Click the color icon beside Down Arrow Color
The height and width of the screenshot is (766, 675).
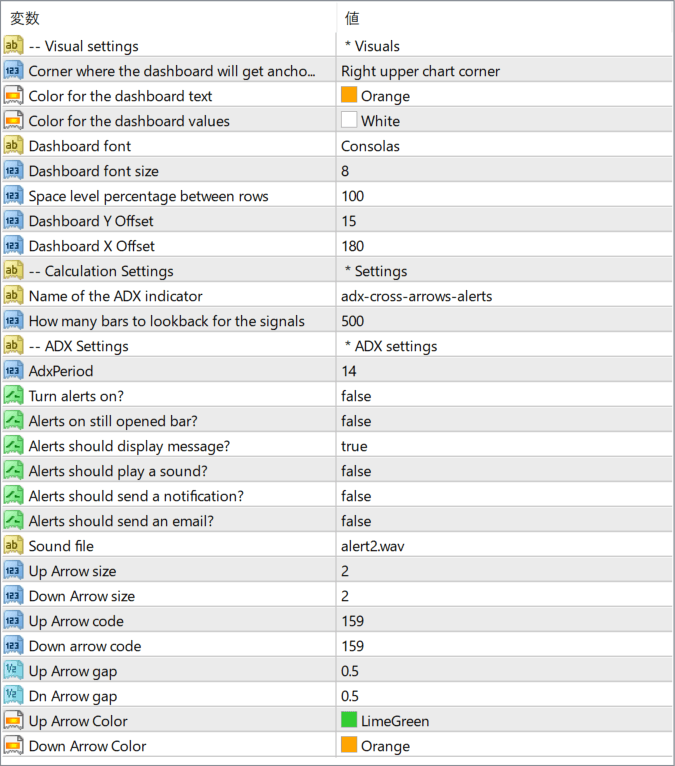coord(13,746)
